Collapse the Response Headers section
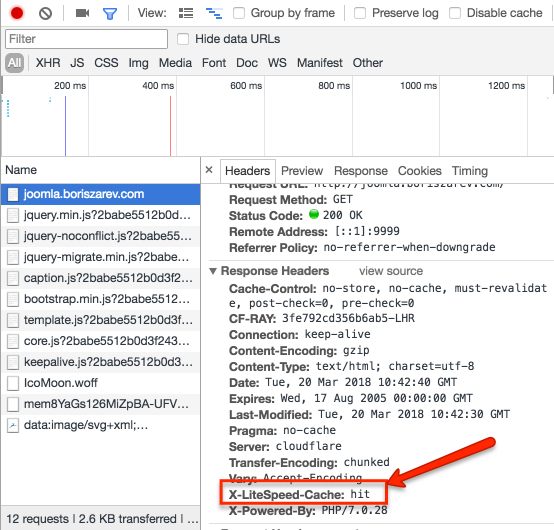This screenshot has height=530, width=554. click(213, 271)
